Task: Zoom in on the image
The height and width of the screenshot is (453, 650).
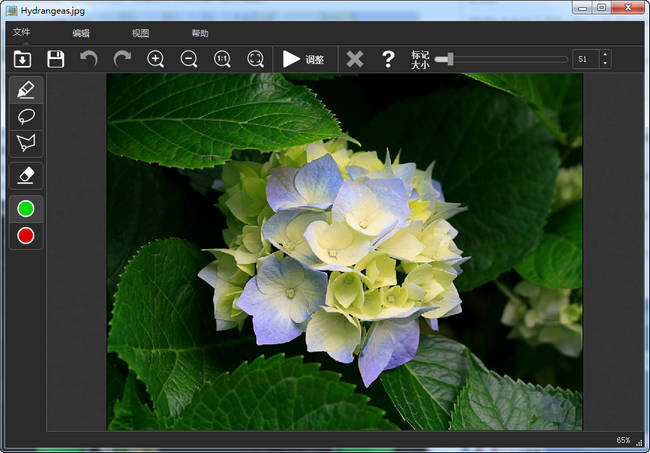Action: pos(156,59)
